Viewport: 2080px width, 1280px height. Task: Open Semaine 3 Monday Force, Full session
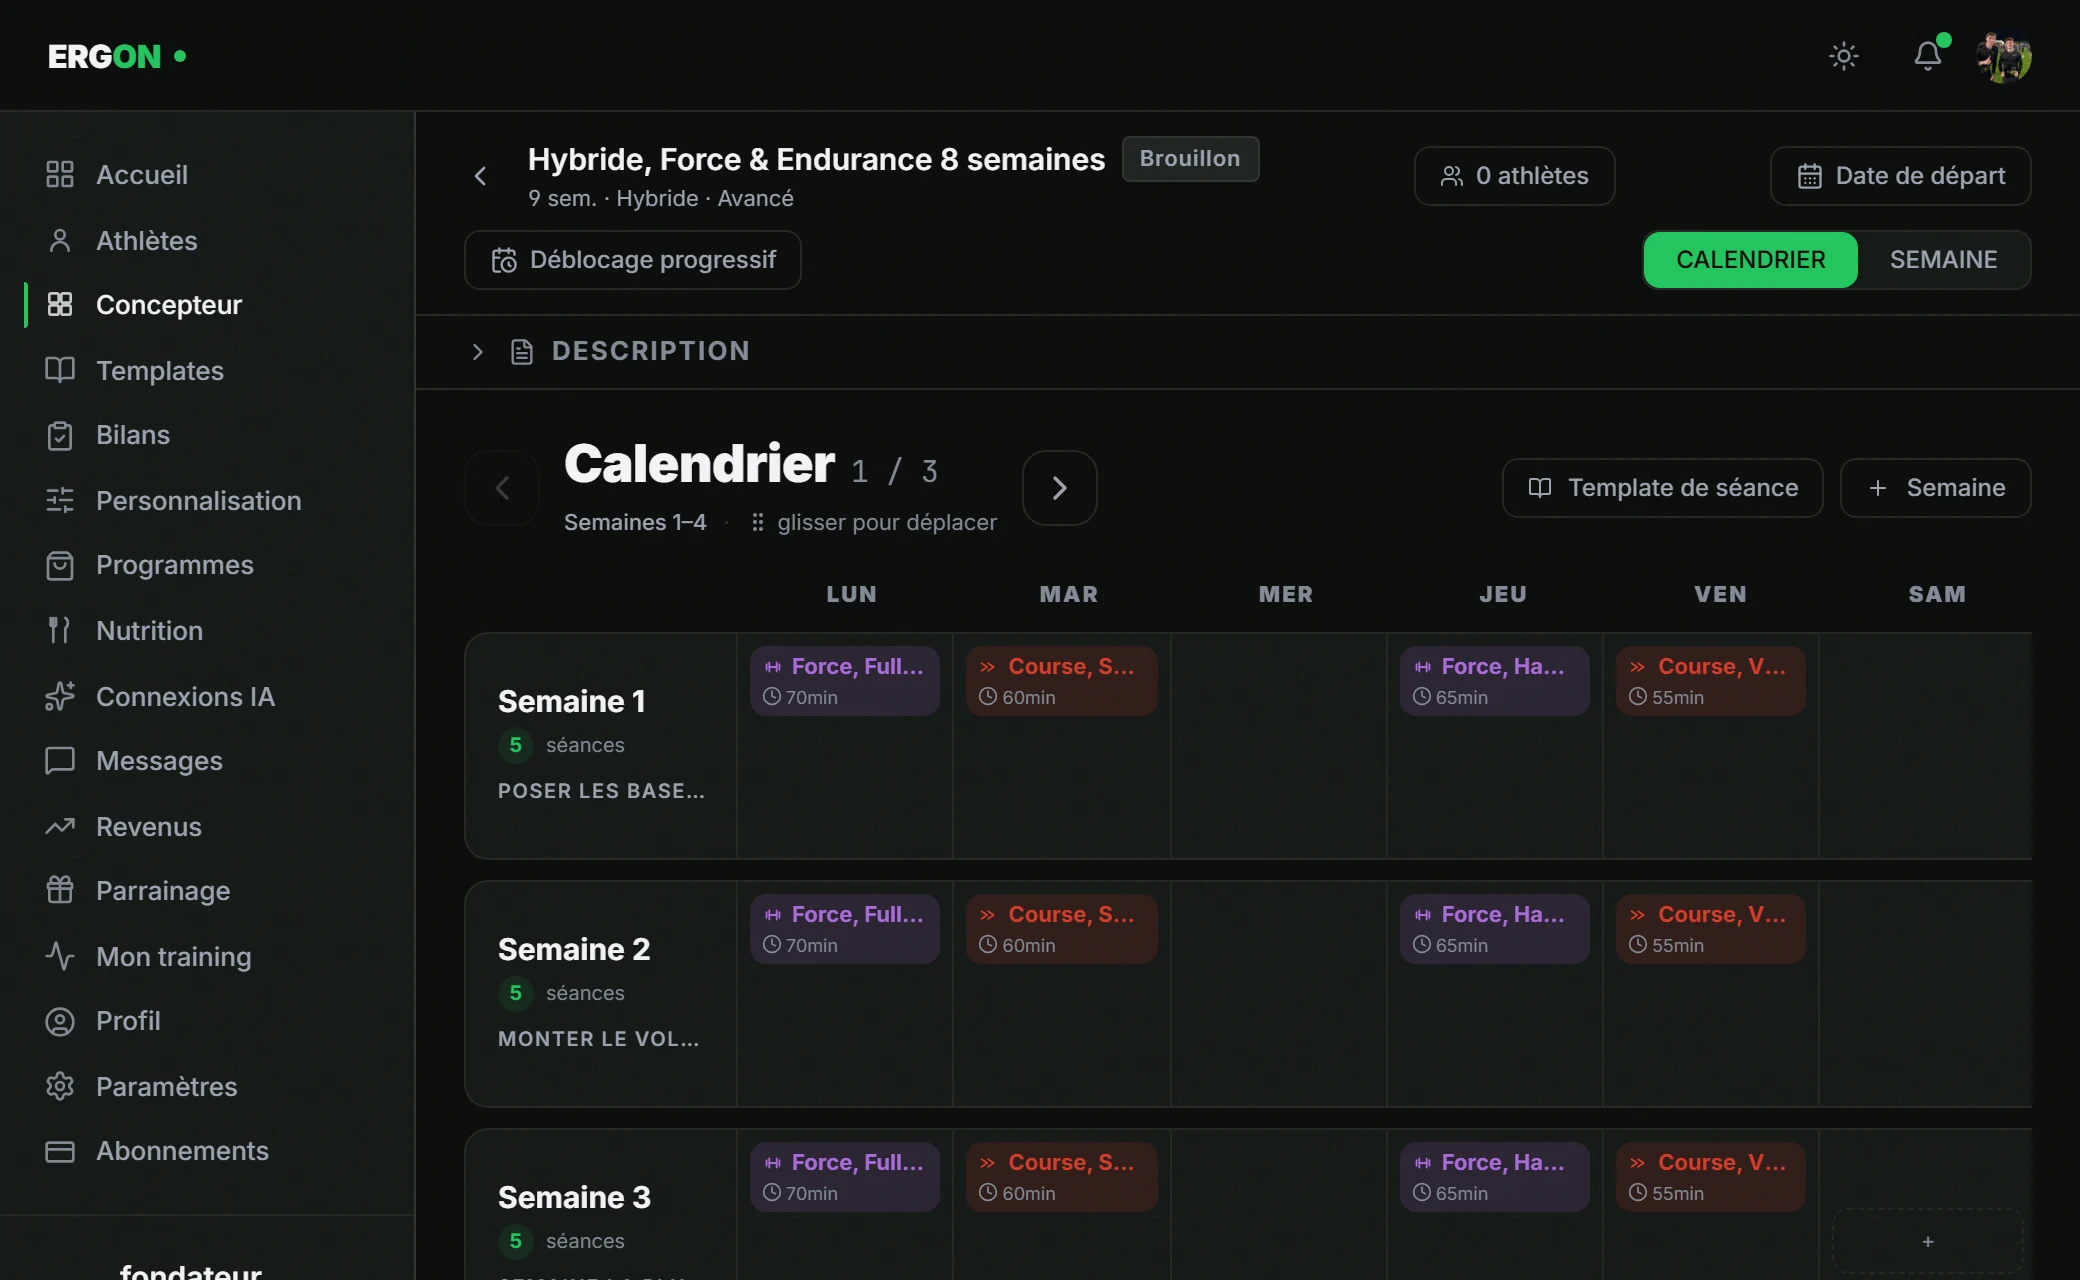point(845,1177)
